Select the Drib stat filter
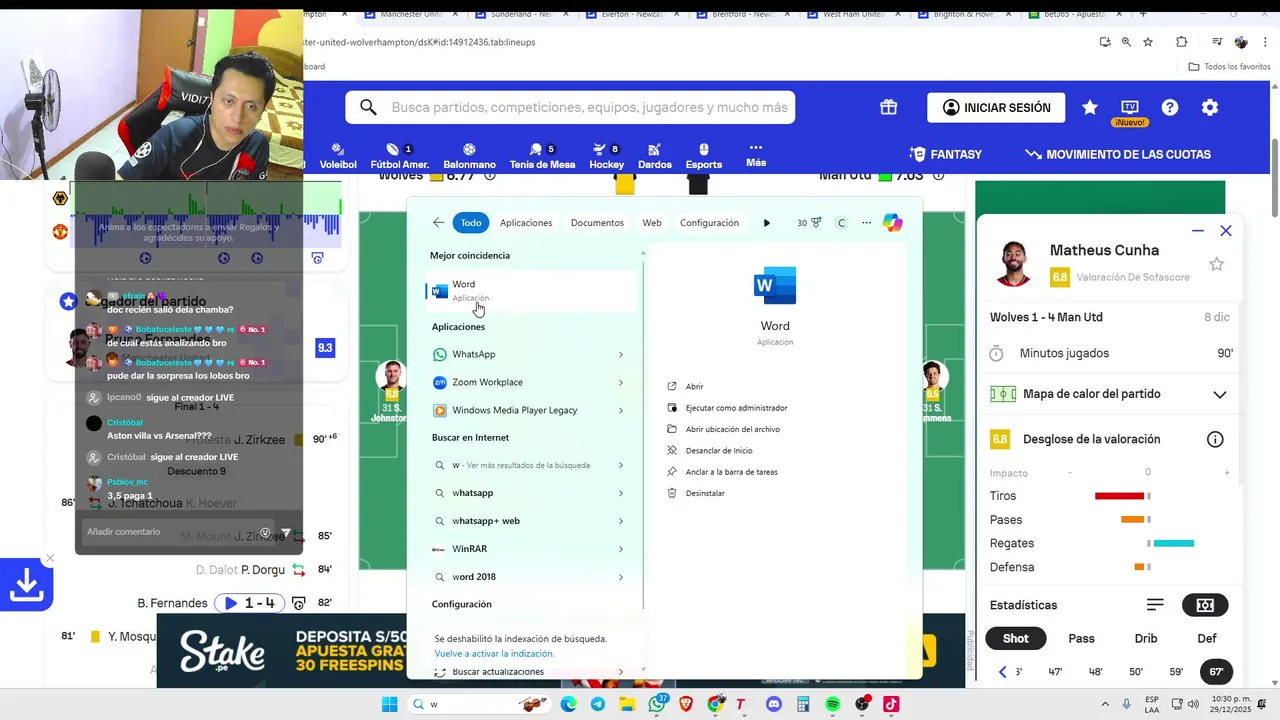 (1146, 638)
